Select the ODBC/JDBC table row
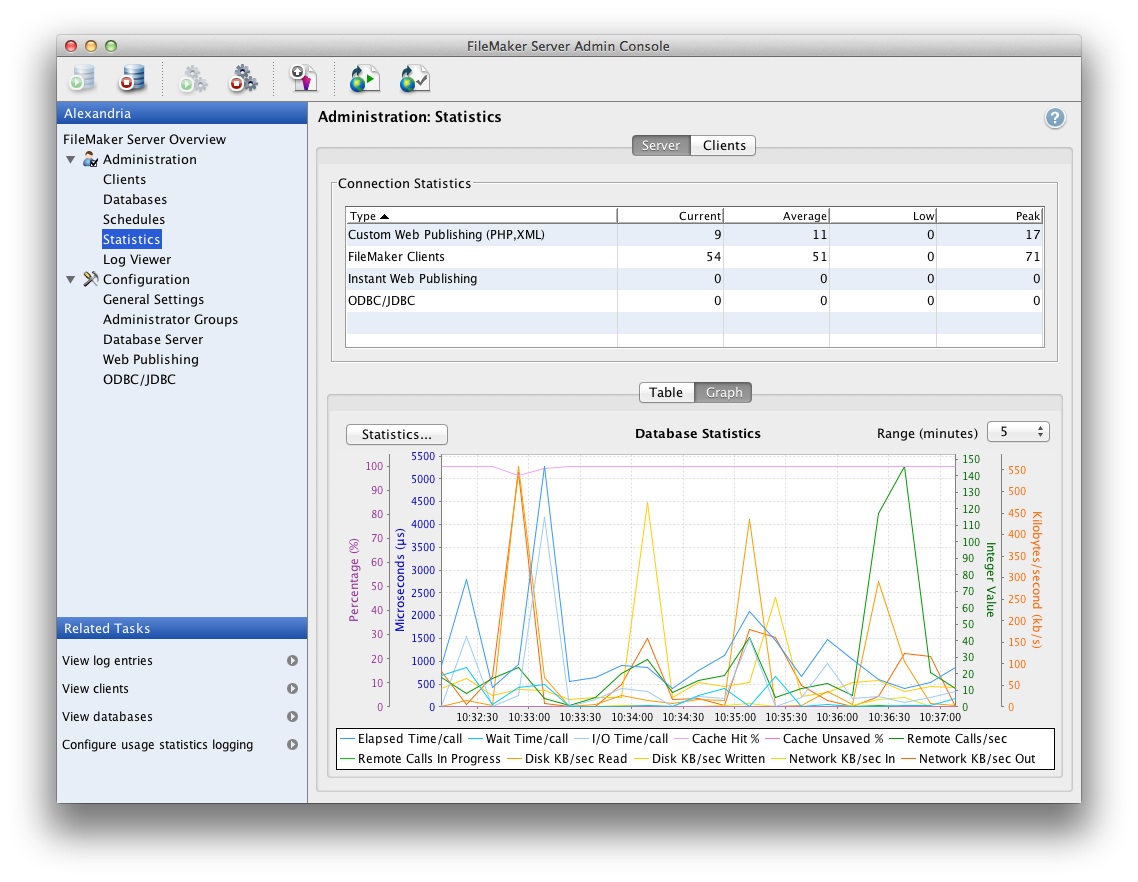 (695, 301)
